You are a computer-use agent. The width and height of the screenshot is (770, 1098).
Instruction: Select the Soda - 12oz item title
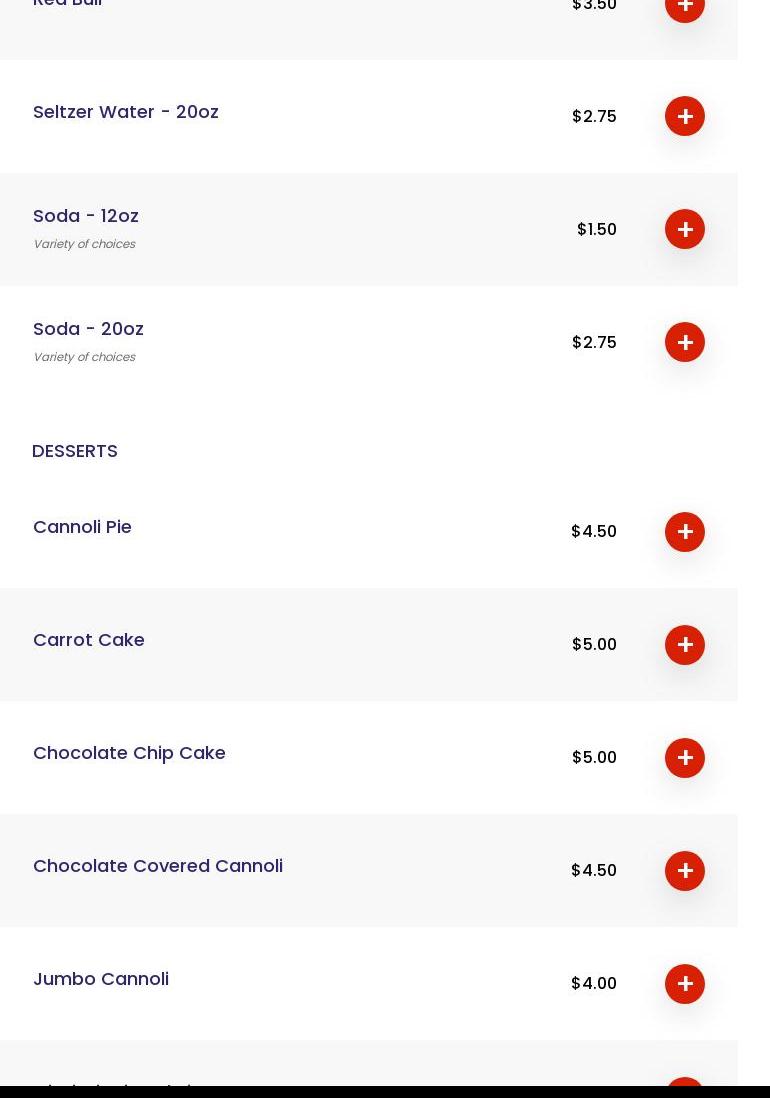[x=86, y=215]
